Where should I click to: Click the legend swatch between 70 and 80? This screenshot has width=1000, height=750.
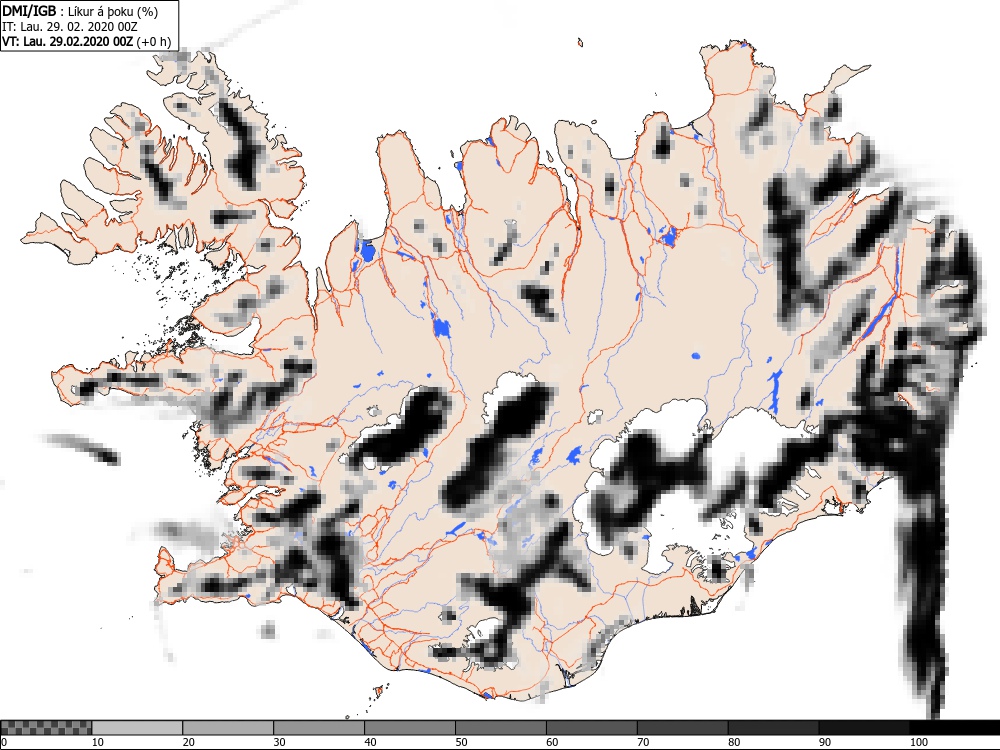[682, 727]
